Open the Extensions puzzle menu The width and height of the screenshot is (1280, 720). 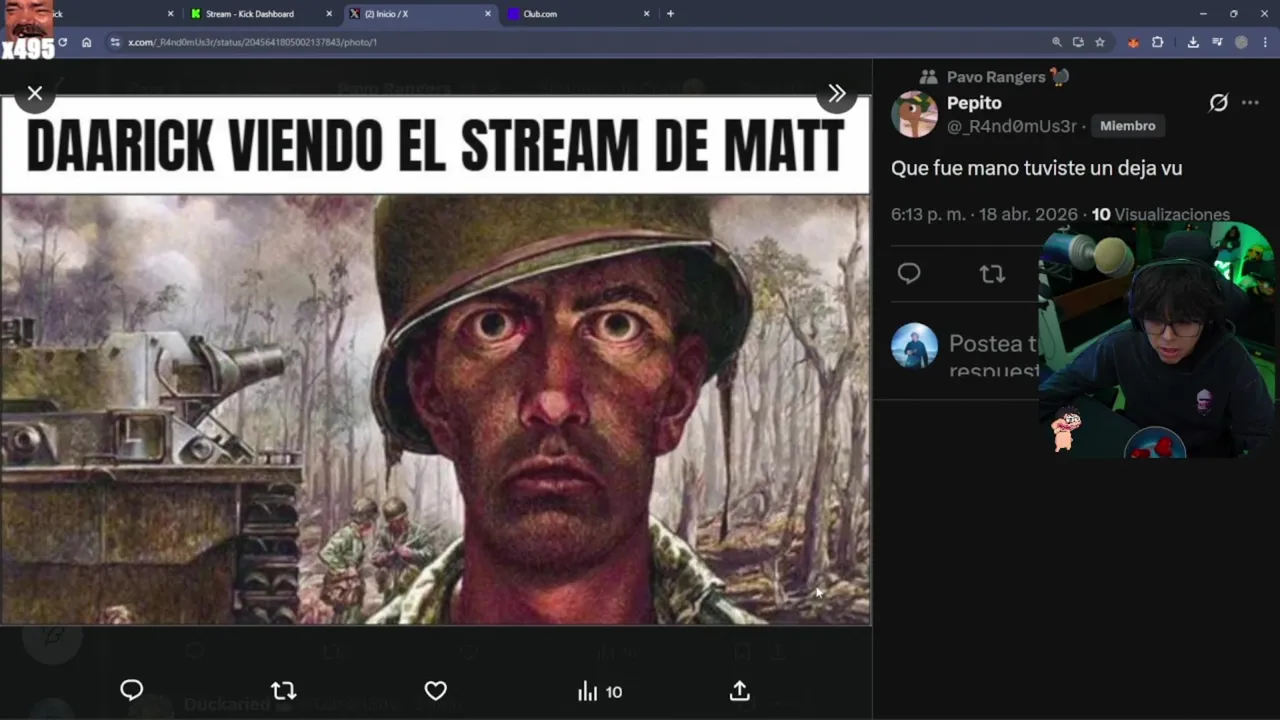1157,42
